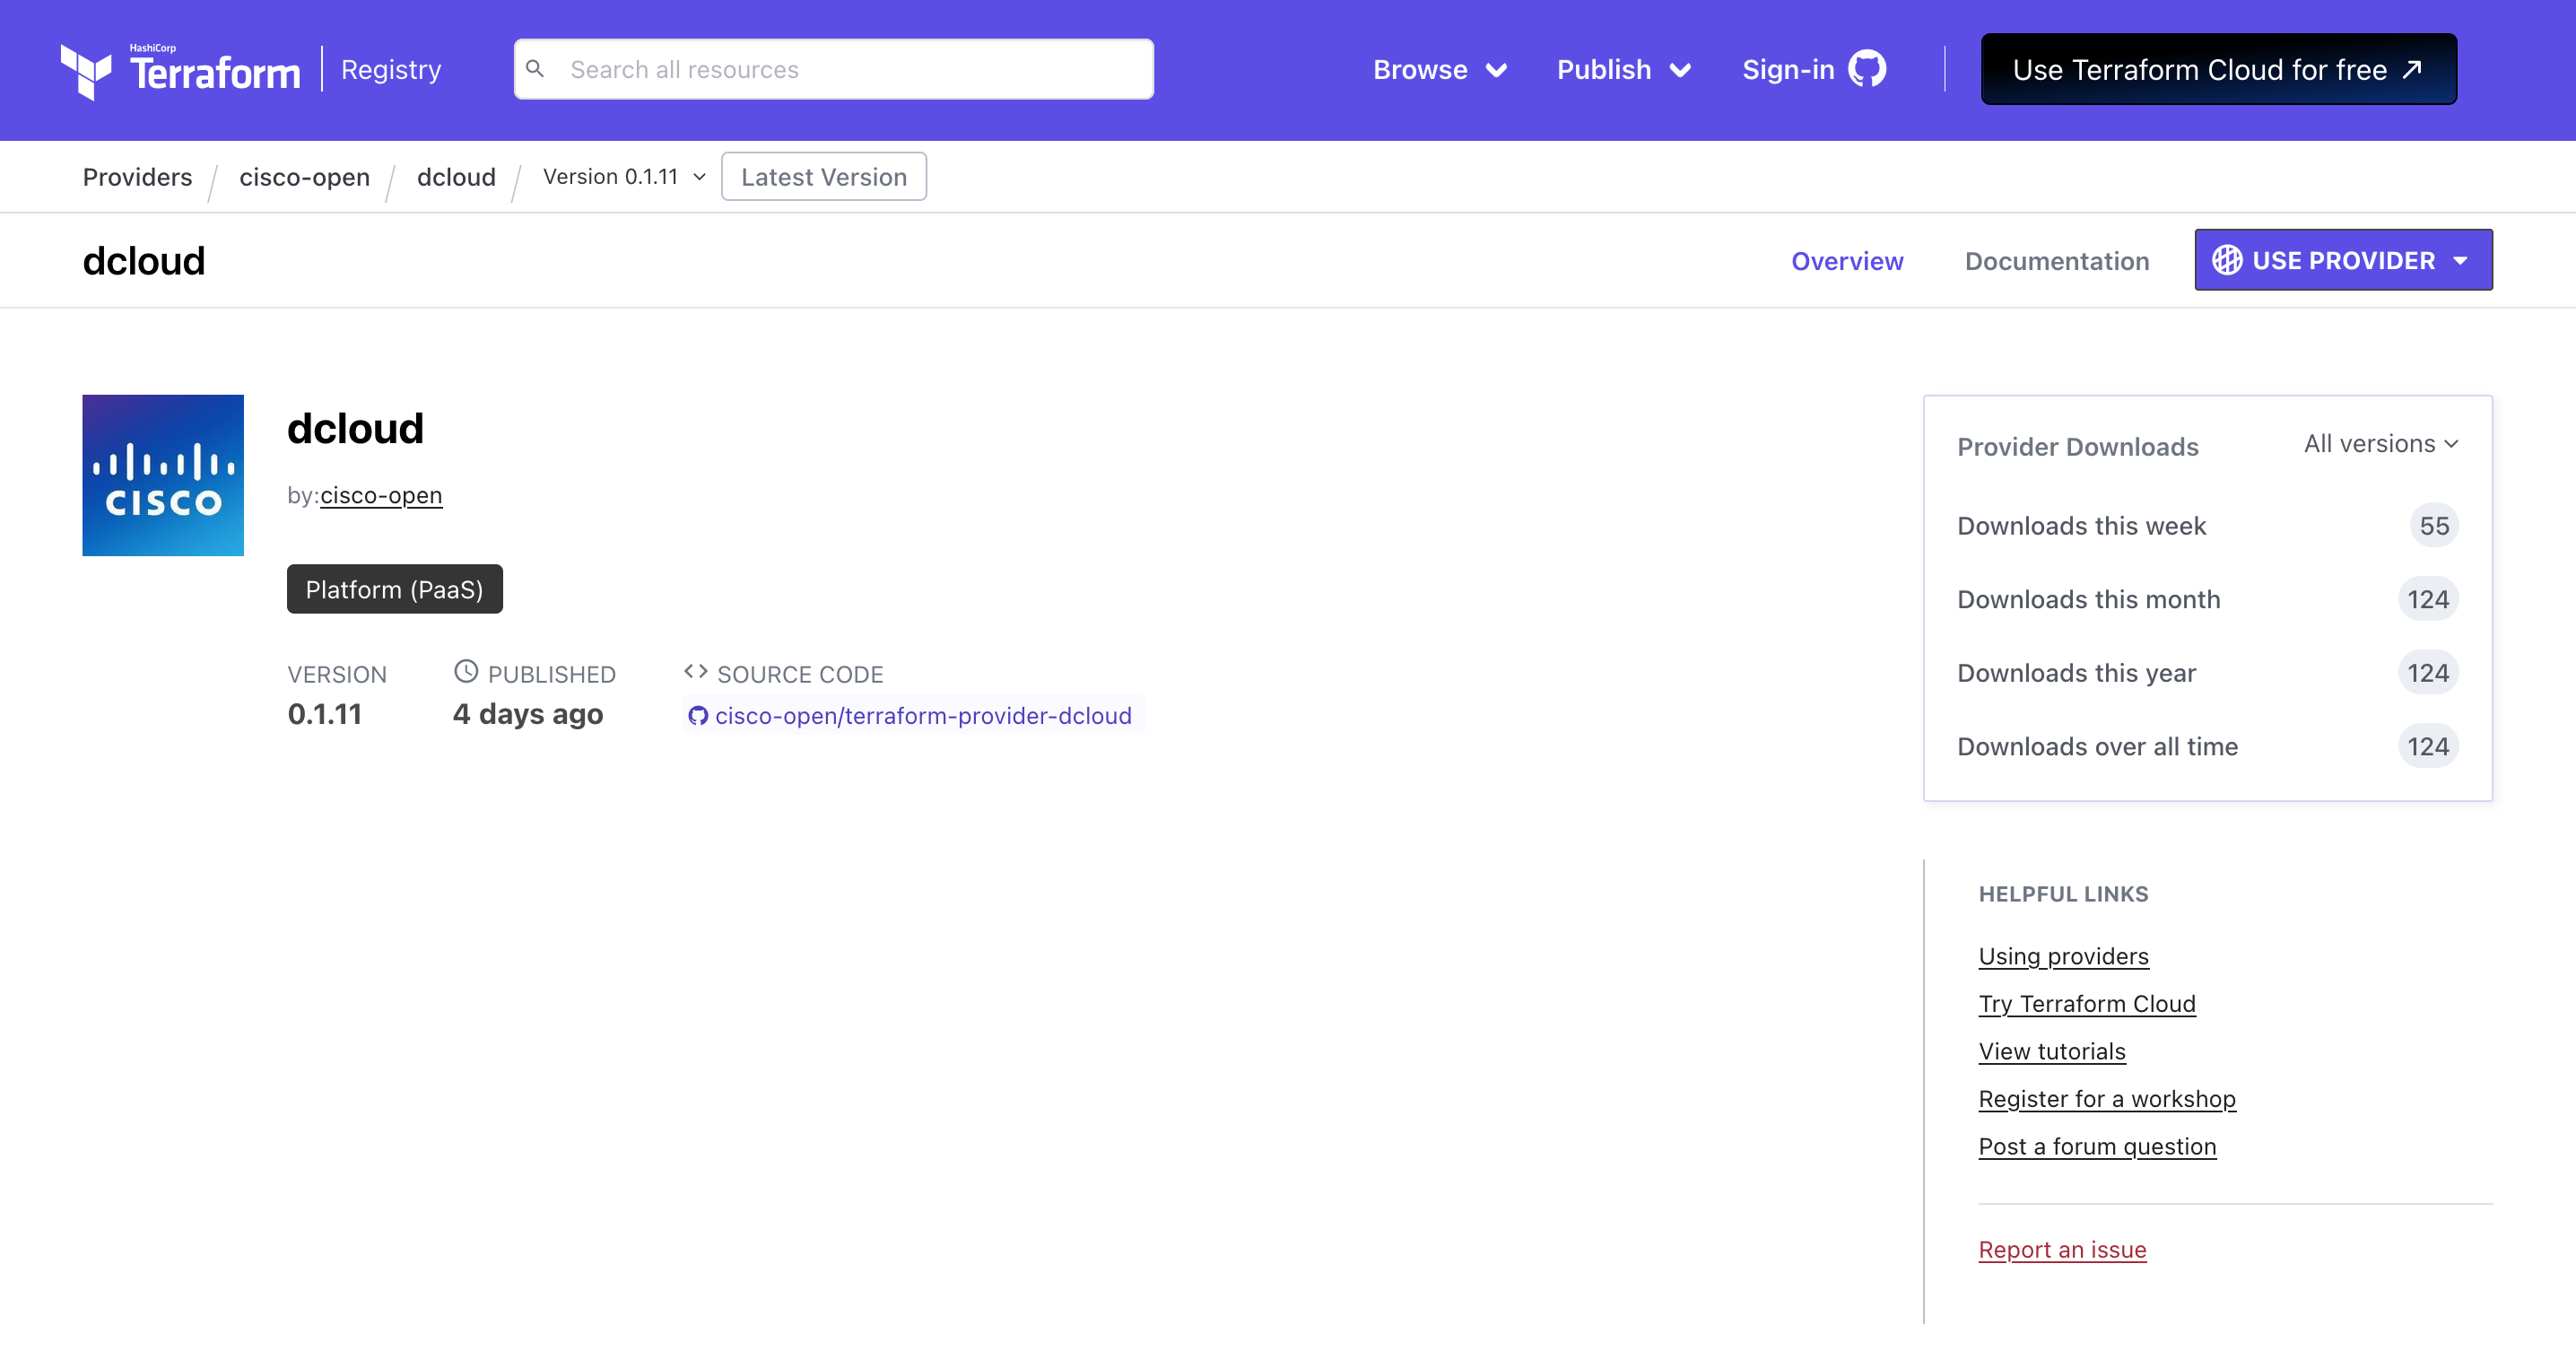
Task: Go to Providers breadcrumb
Action: [x=137, y=177]
